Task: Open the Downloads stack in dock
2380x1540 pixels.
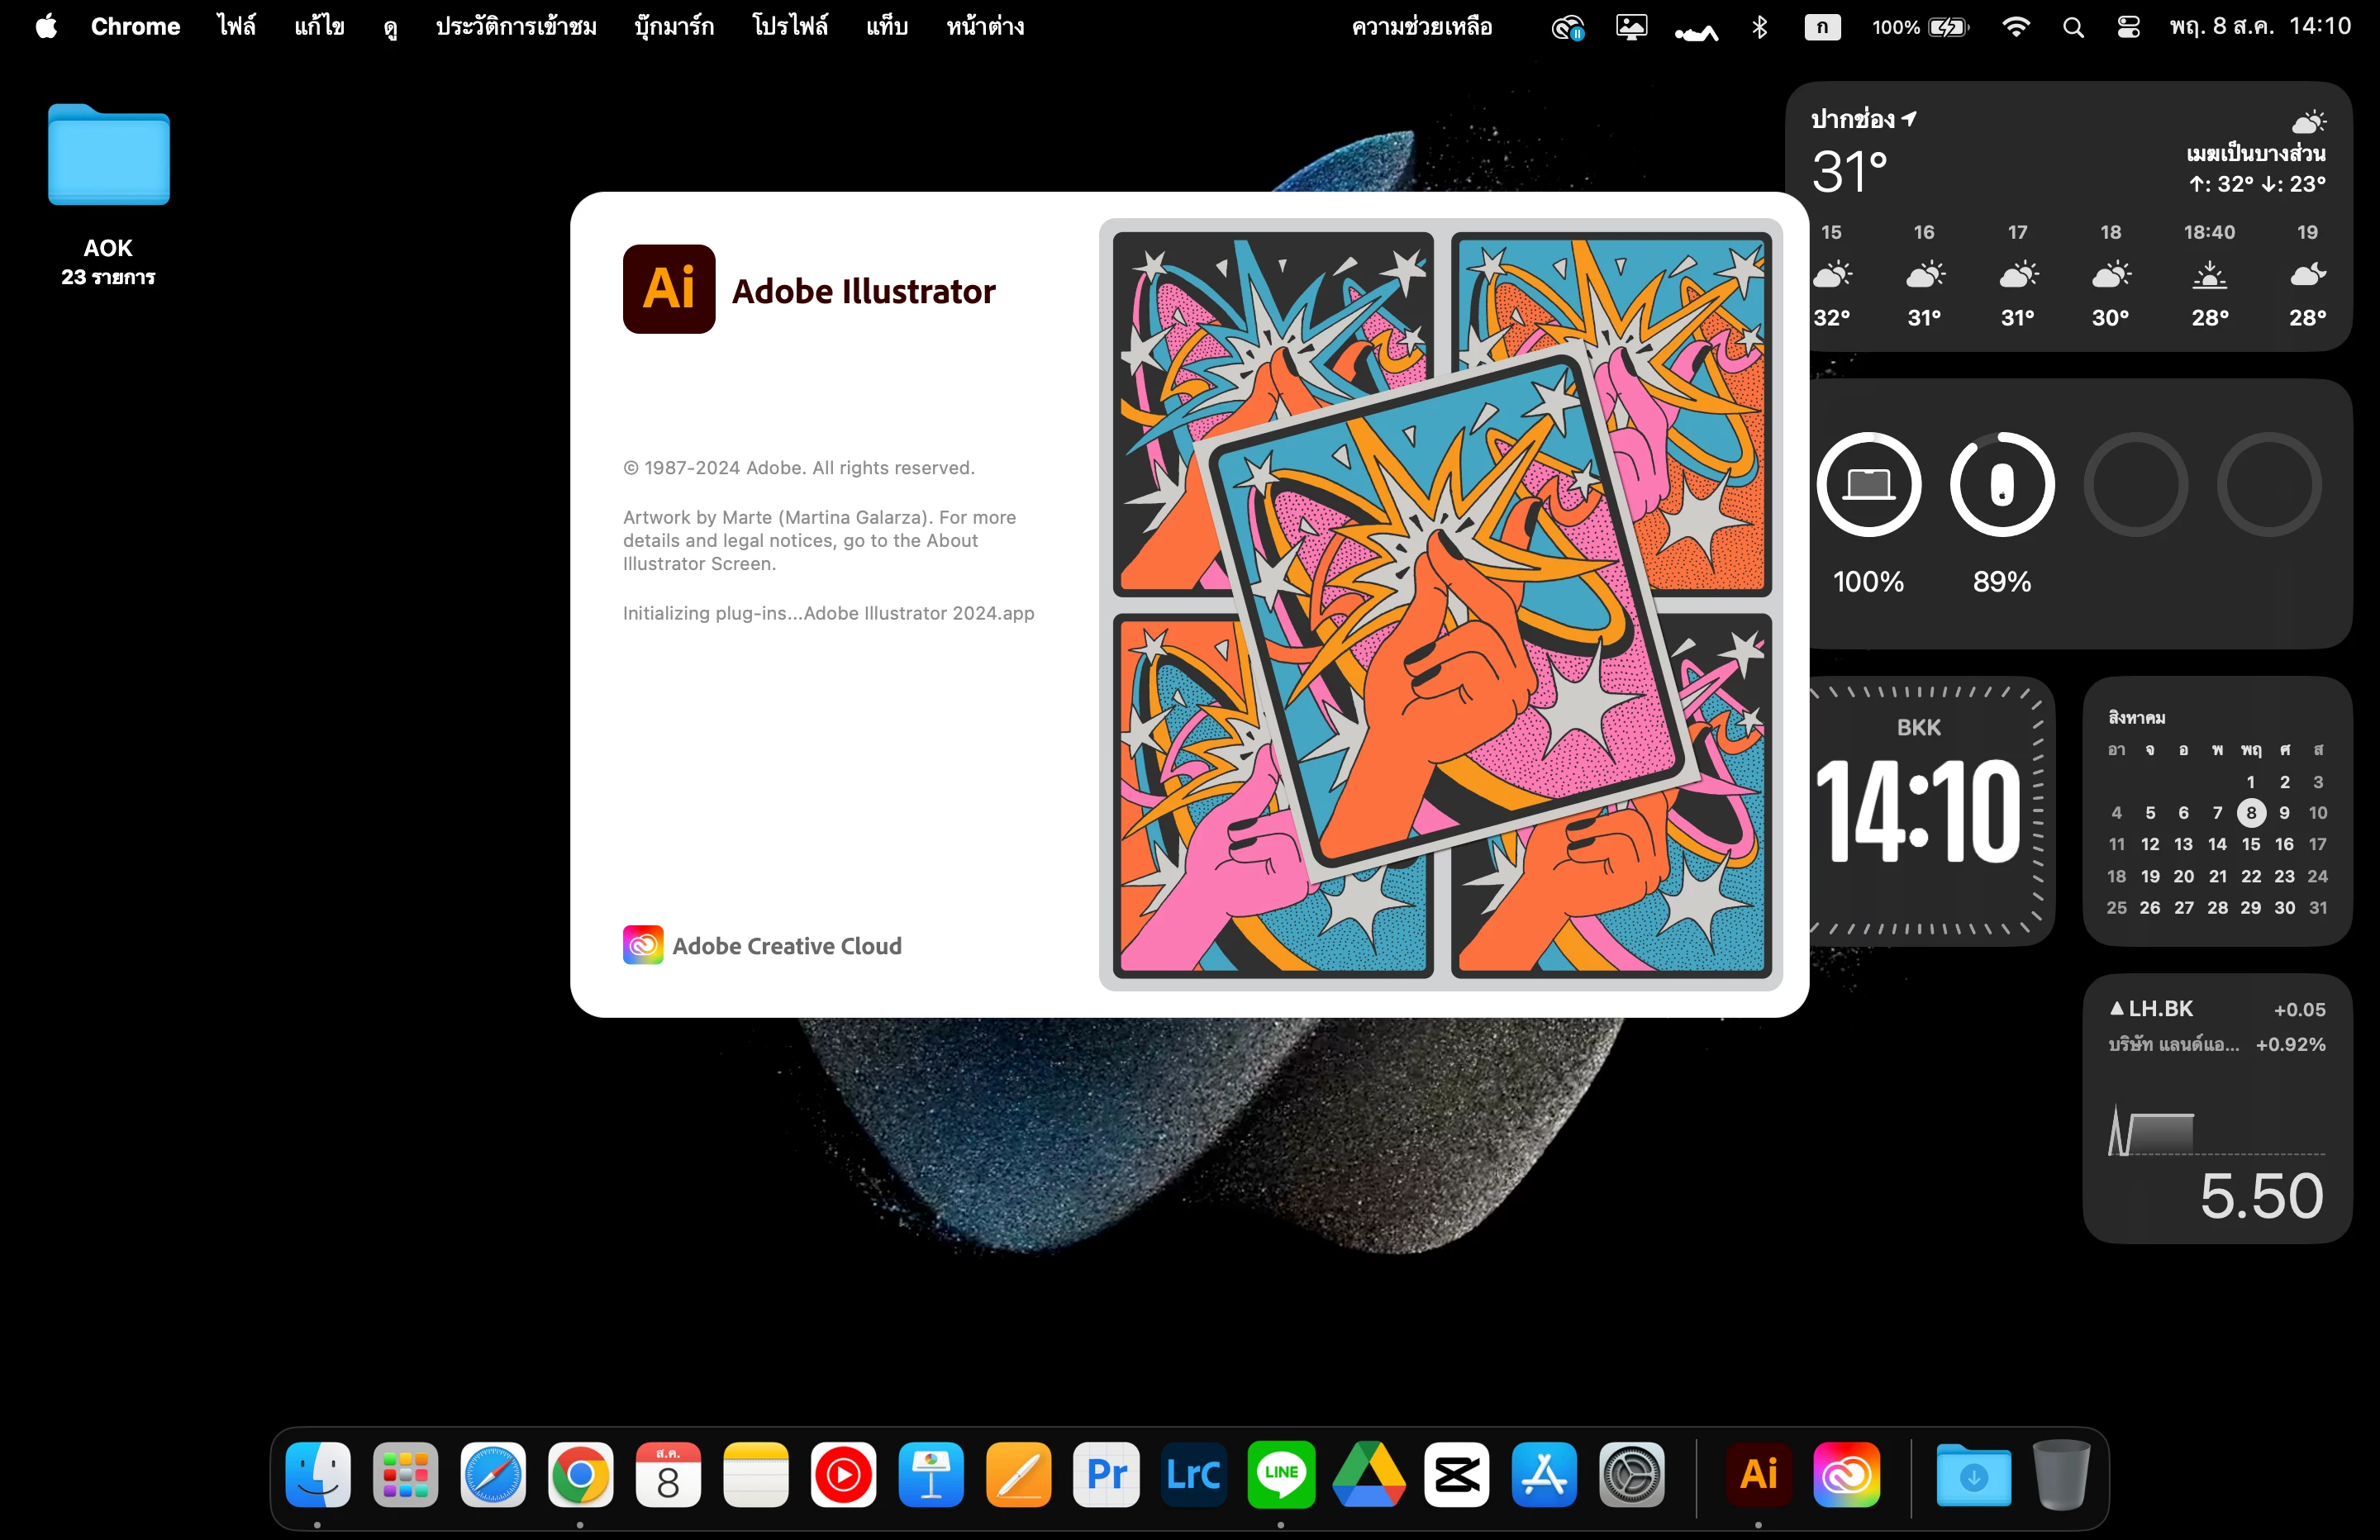Action: click(x=1973, y=1474)
